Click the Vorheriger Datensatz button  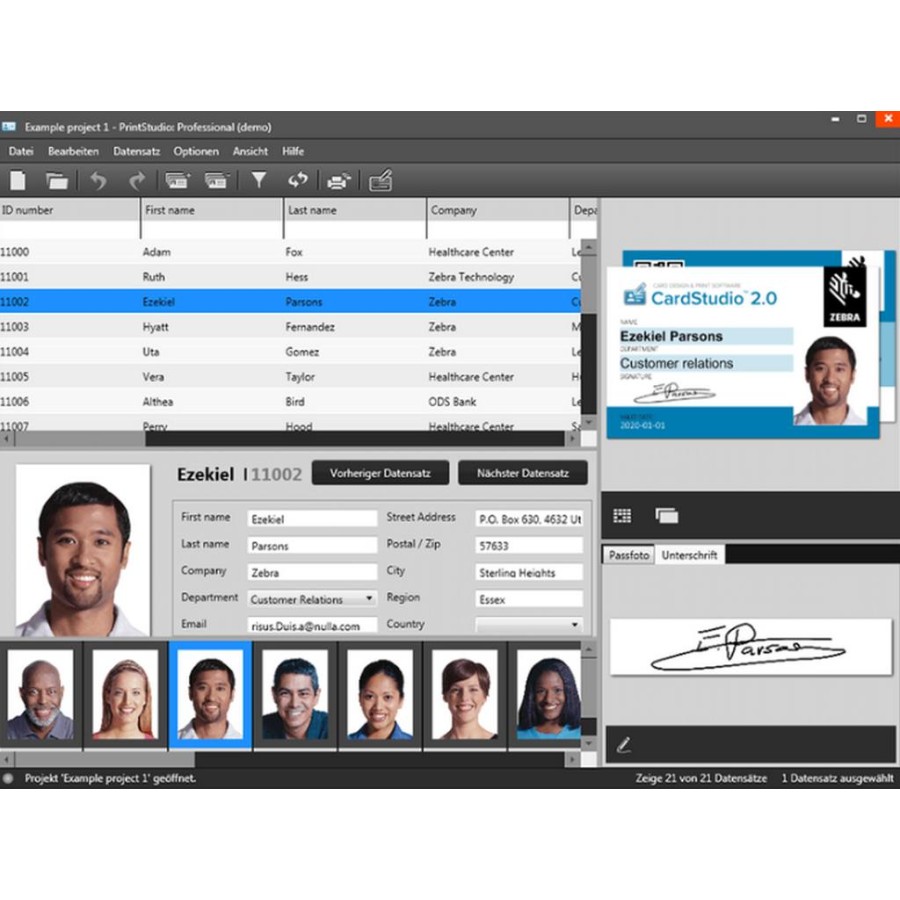pyautogui.click(x=379, y=473)
